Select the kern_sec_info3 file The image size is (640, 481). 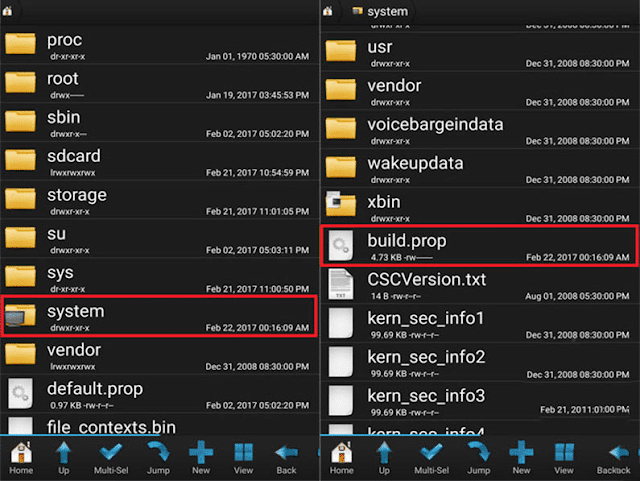coord(480,402)
